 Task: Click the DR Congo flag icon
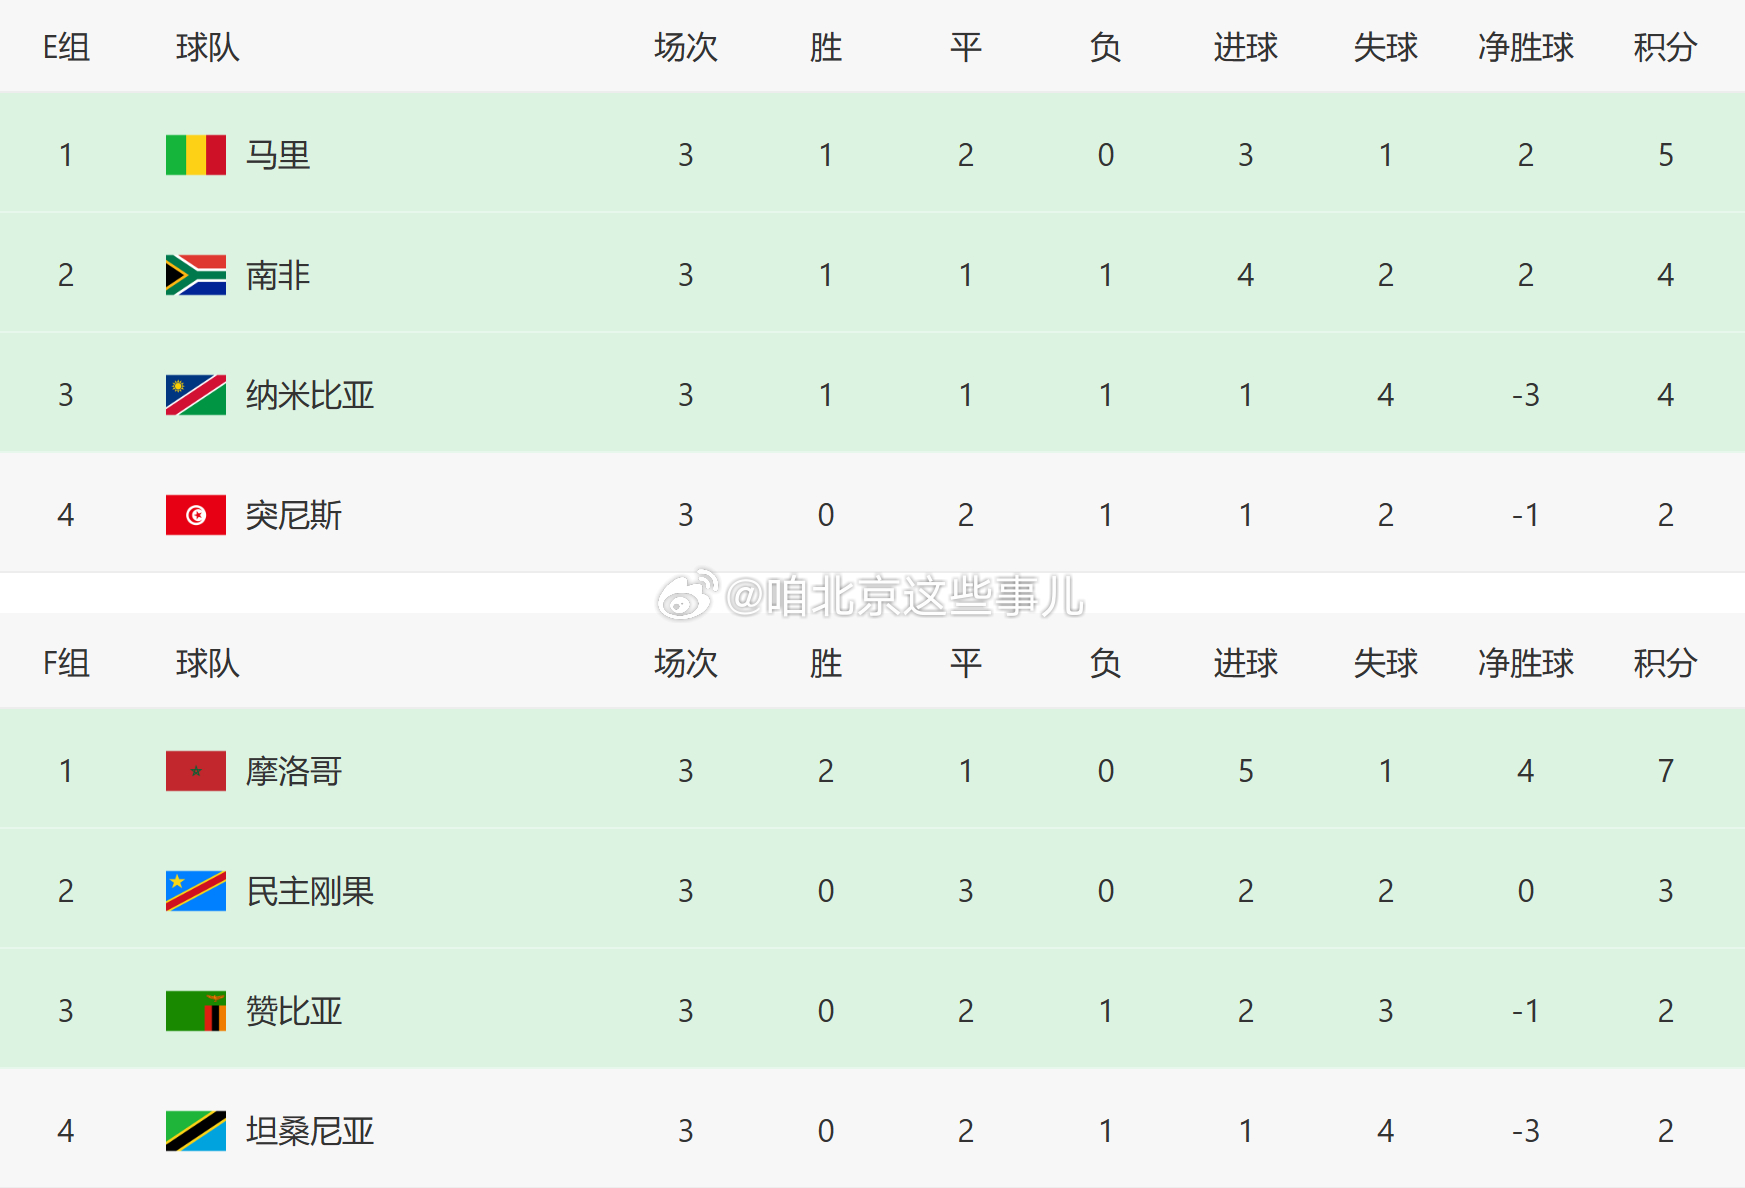(195, 891)
